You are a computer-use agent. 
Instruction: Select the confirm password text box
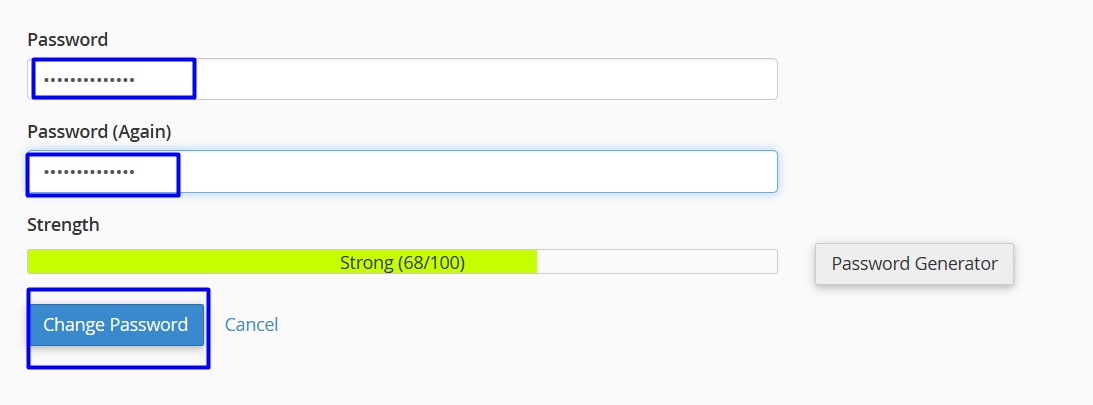point(402,172)
